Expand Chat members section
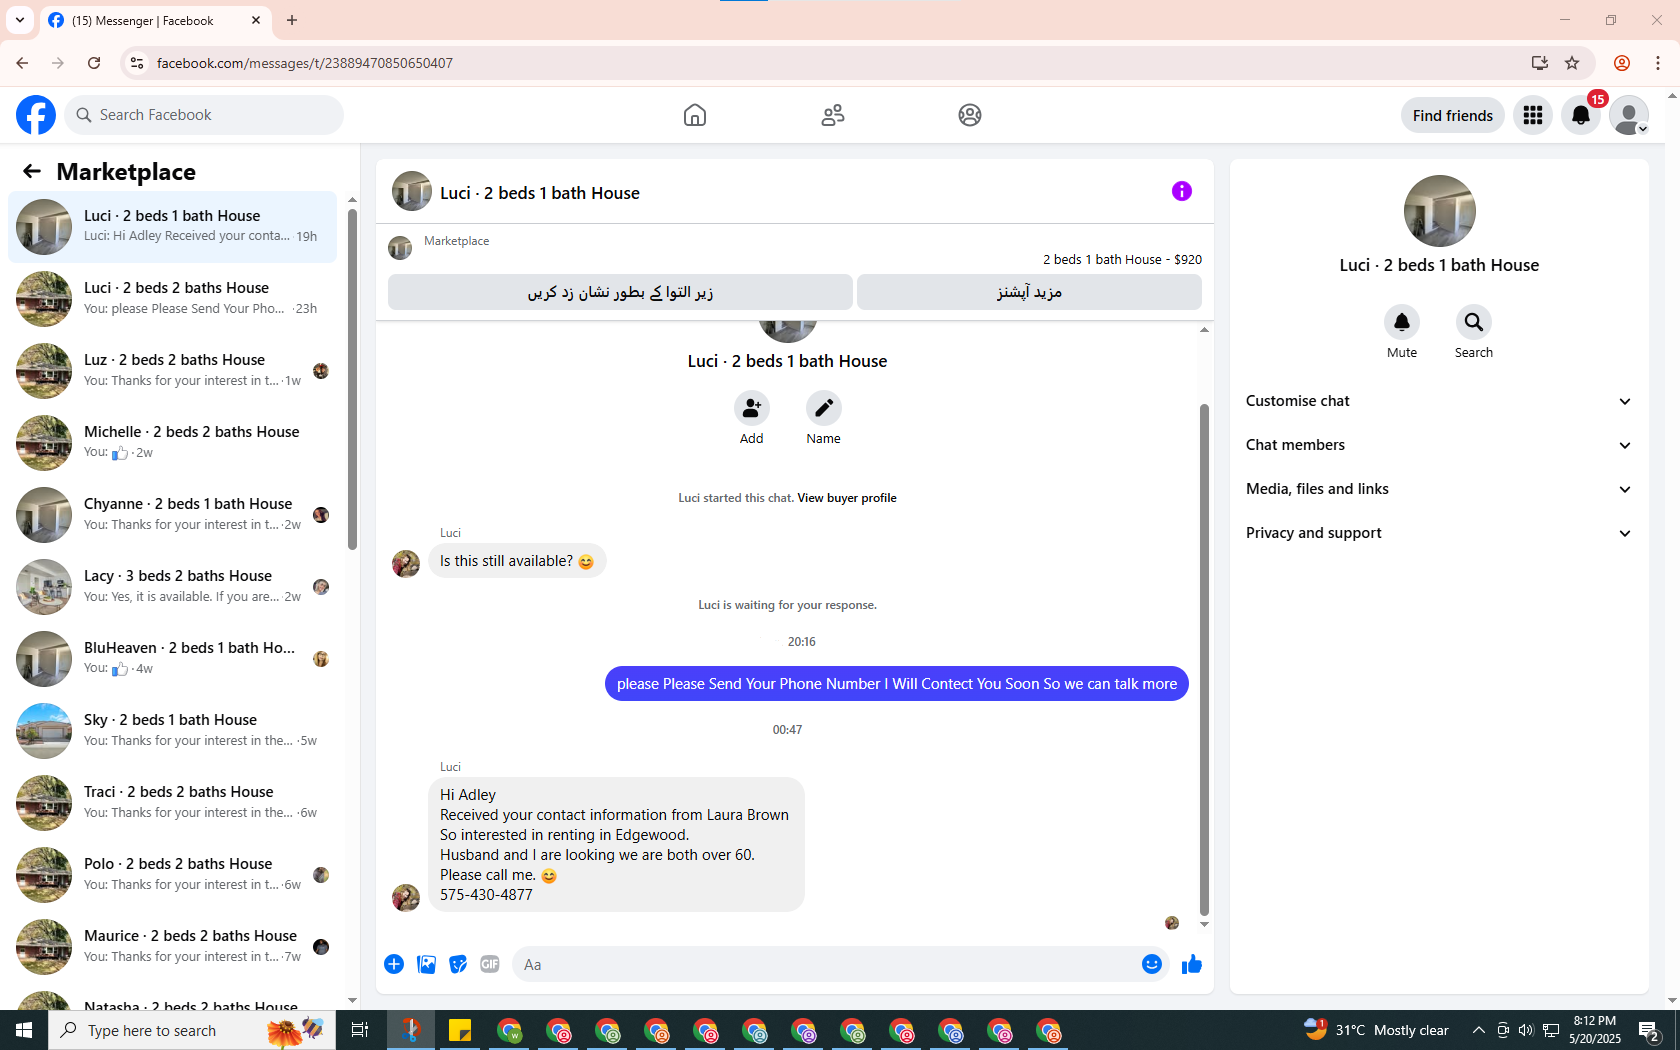The image size is (1680, 1050). coord(1439,445)
